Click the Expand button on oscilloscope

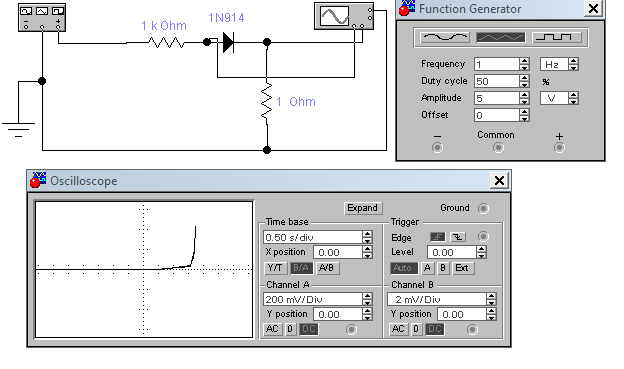pyautogui.click(x=363, y=208)
